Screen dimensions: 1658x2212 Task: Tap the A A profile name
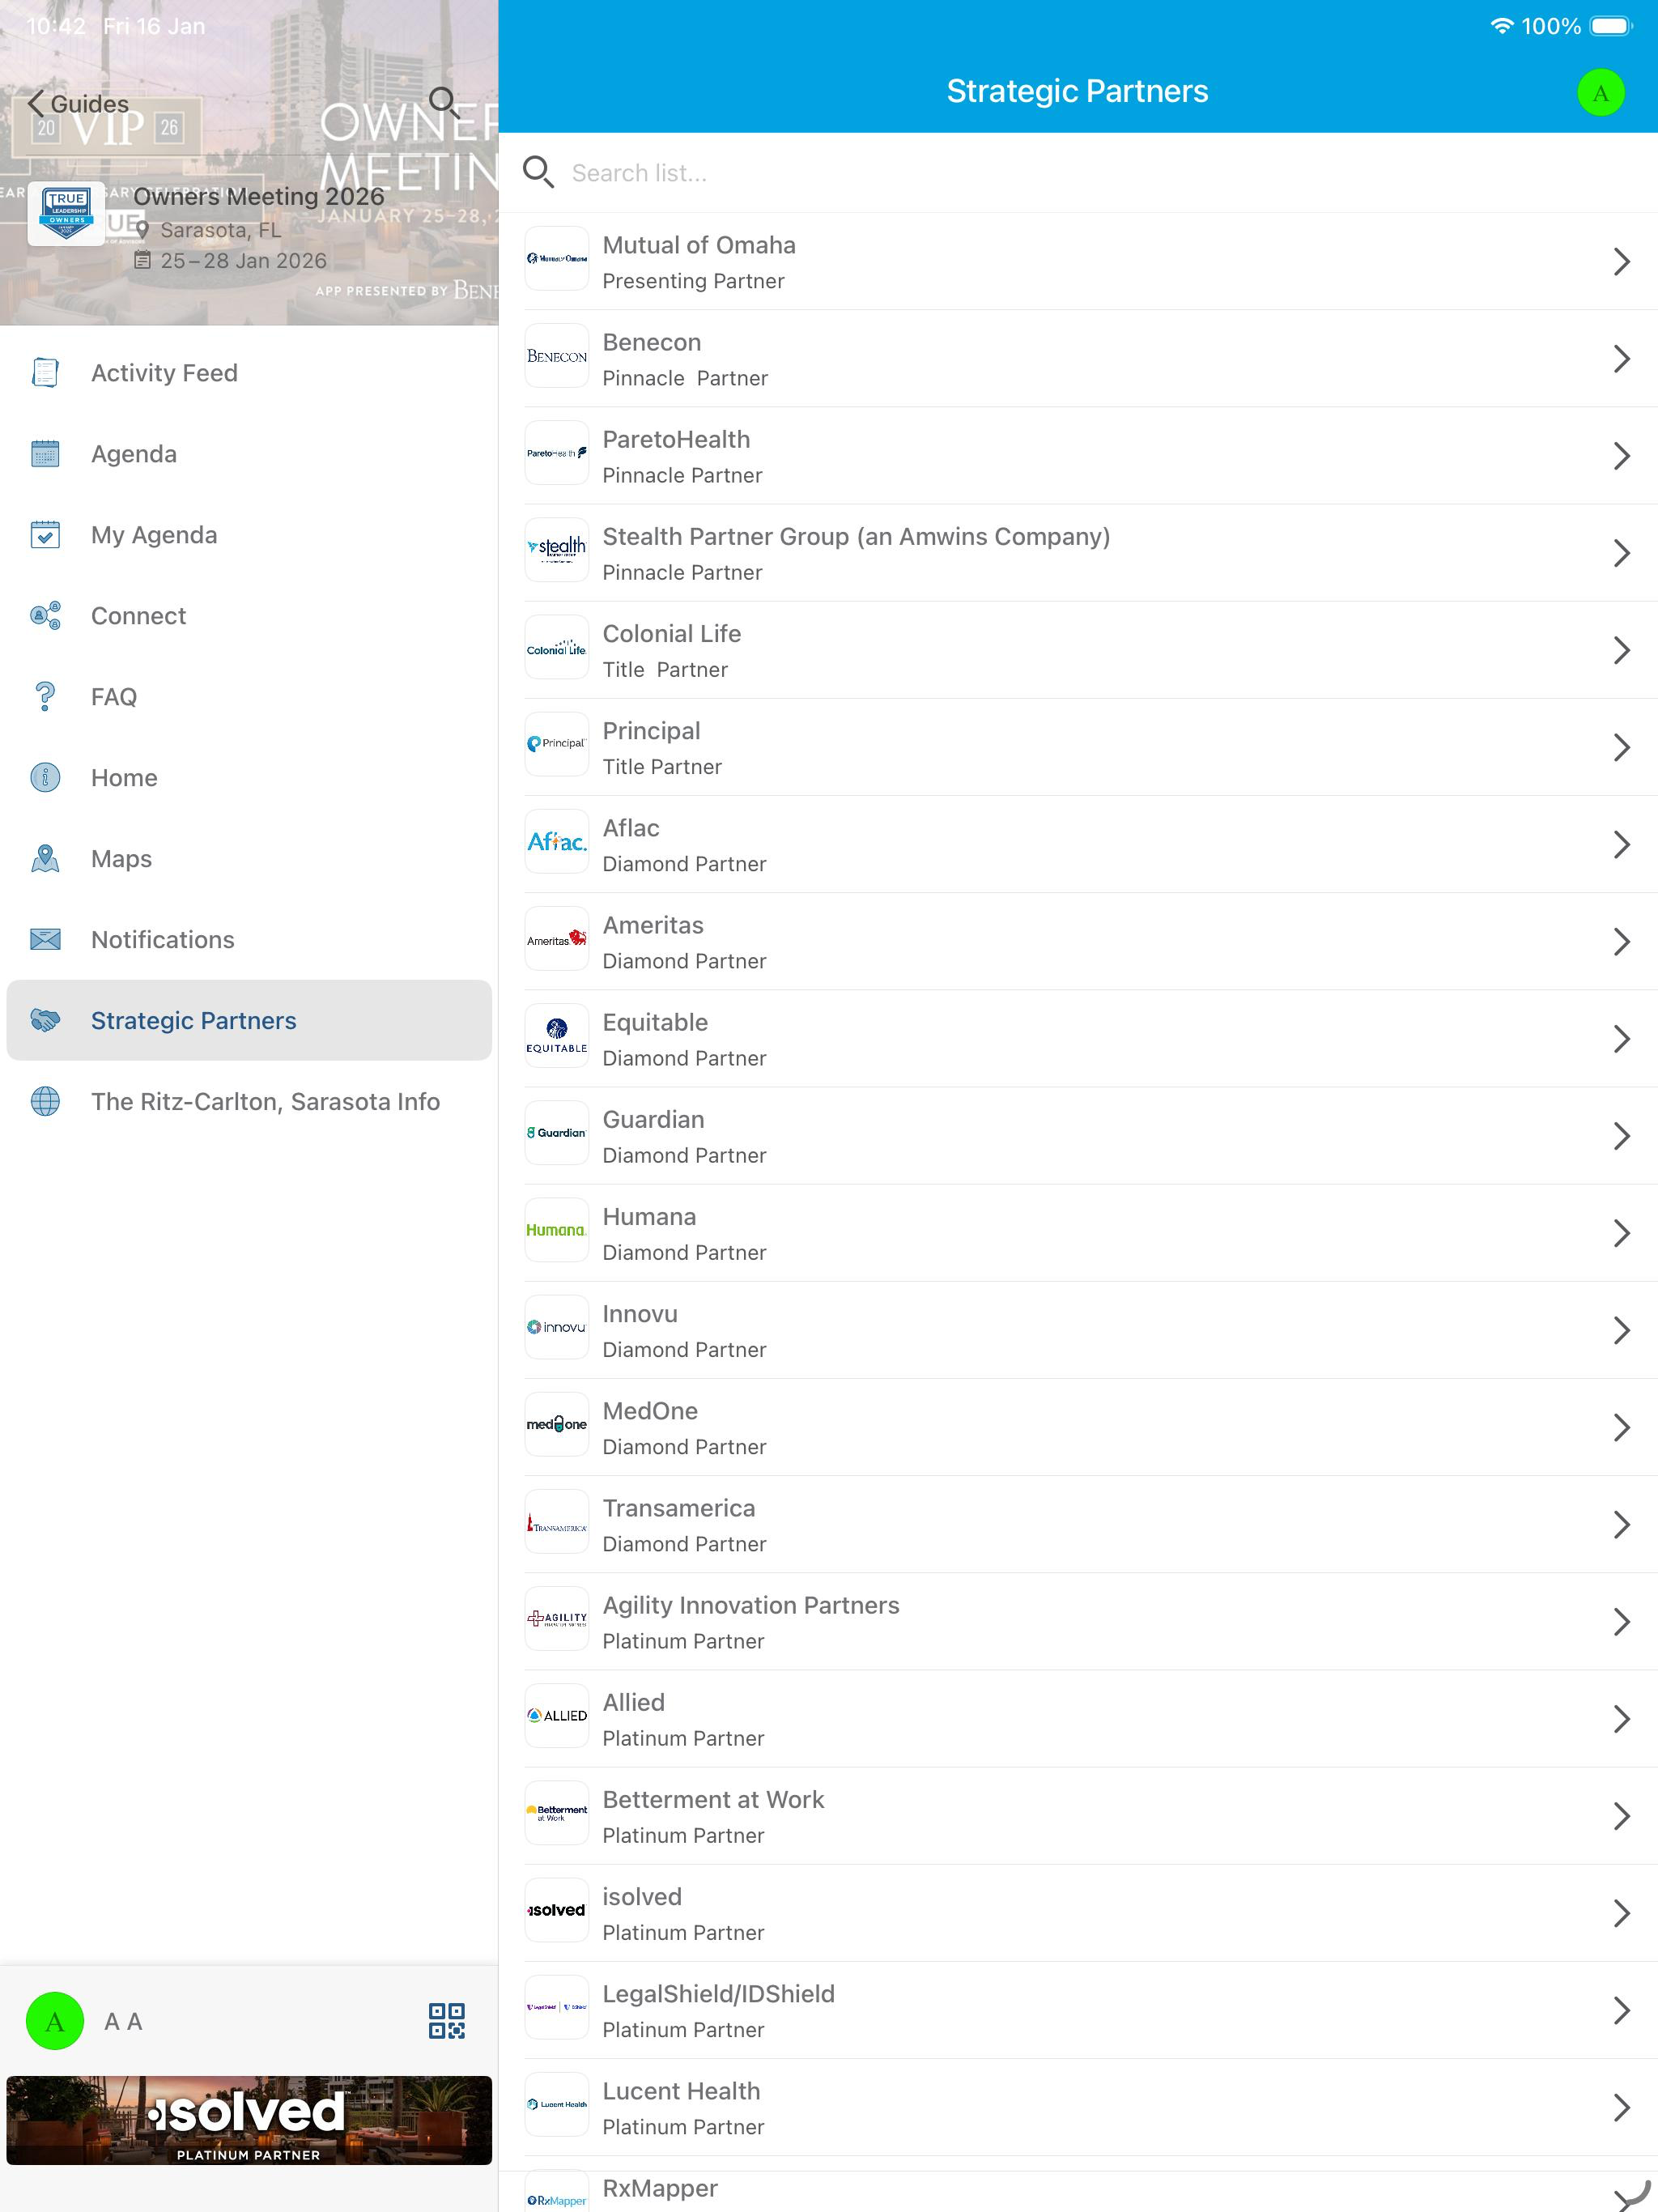click(x=123, y=2021)
